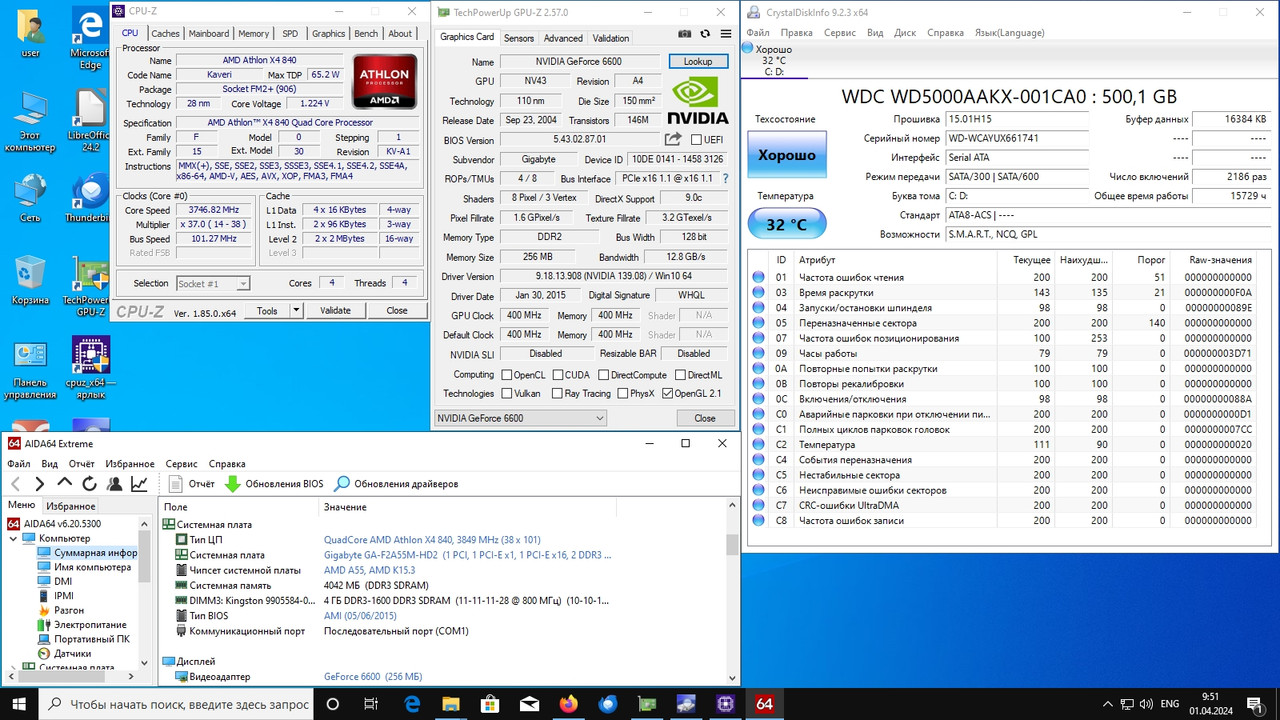Open LibreOffice 24.2 desktop icon
The height and width of the screenshot is (720, 1280).
[90, 120]
